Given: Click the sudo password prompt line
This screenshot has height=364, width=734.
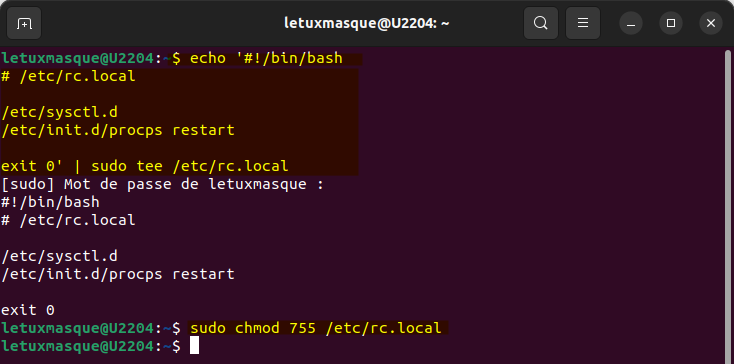Looking at the screenshot, I should (162, 184).
